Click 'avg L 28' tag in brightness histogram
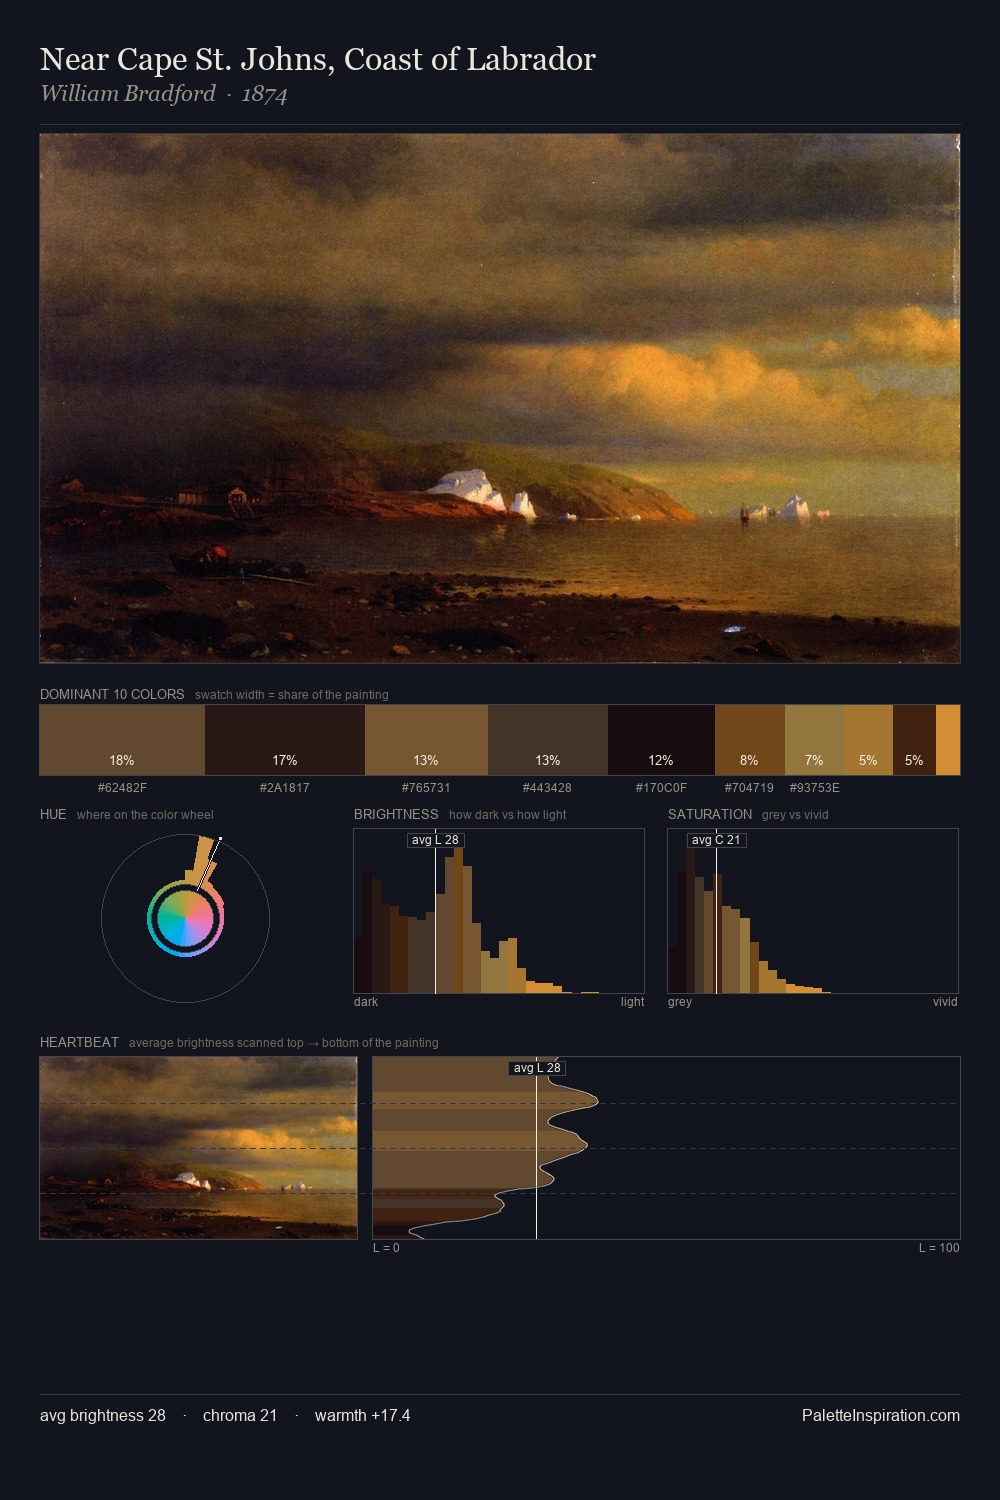Image resolution: width=1000 pixels, height=1500 pixels. pos(436,840)
